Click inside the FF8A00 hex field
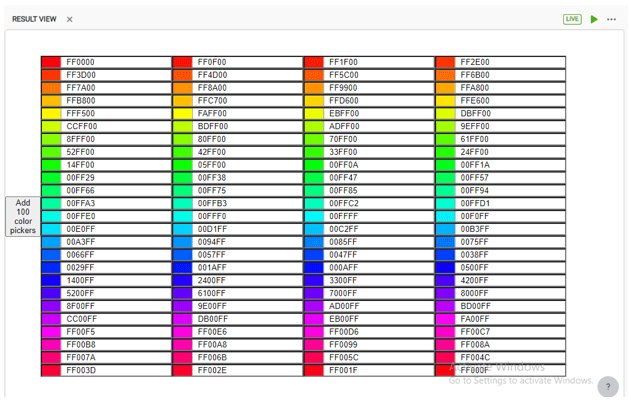Screen dimensions: 629x406 click(x=248, y=88)
